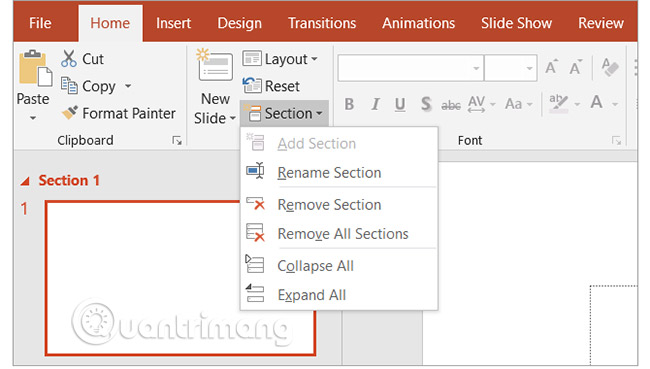Open the Copy dropdown arrow
This screenshot has width=650, height=369.
pos(128,86)
